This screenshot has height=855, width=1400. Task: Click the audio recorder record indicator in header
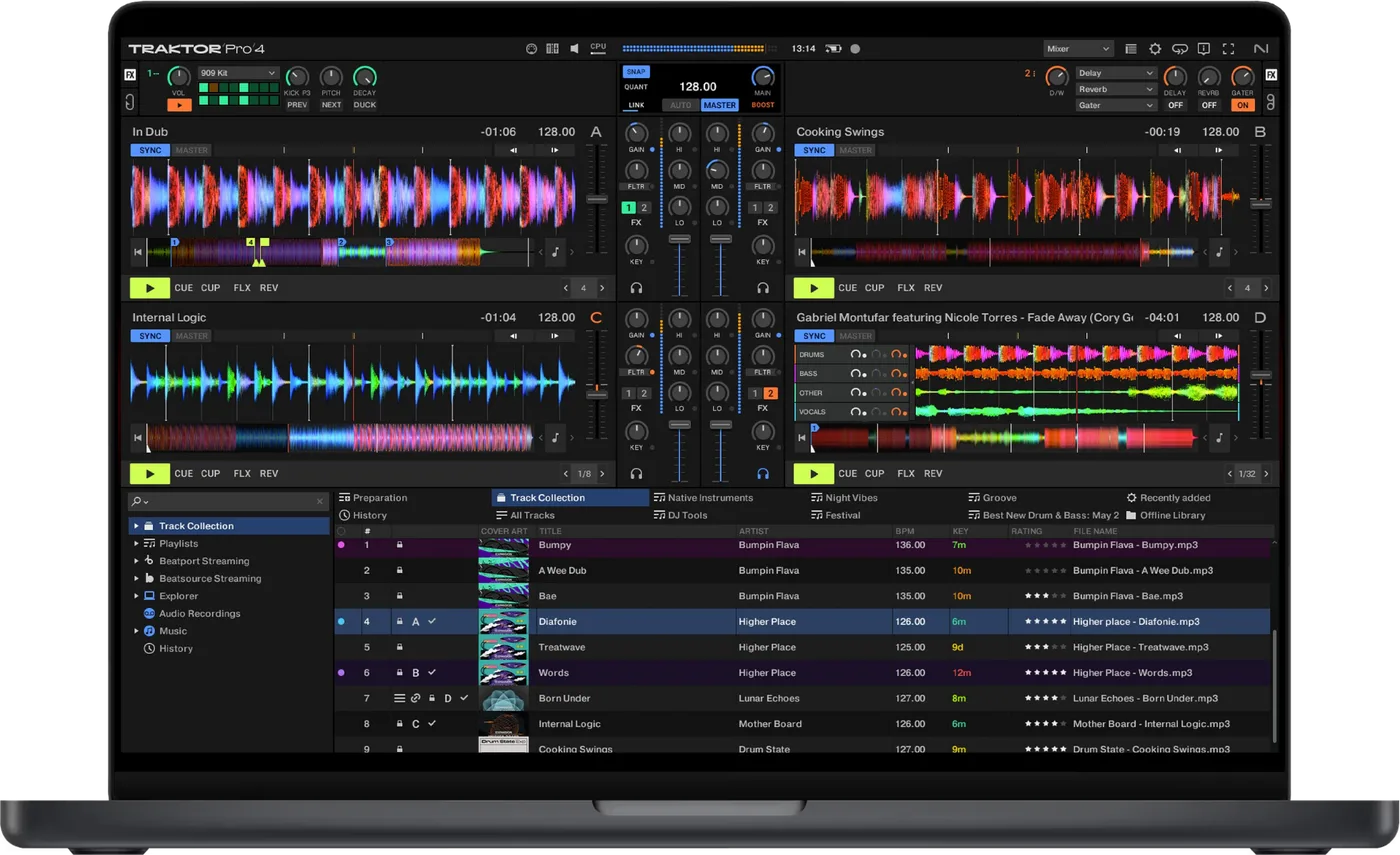point(856,48)
